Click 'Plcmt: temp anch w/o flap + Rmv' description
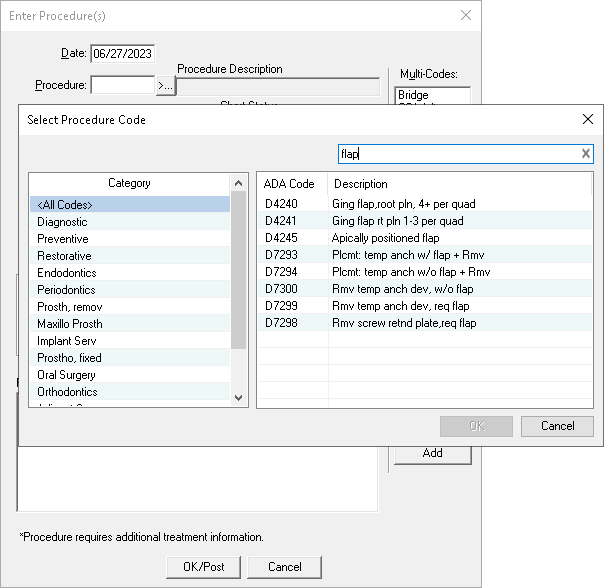 coord(411,271)
